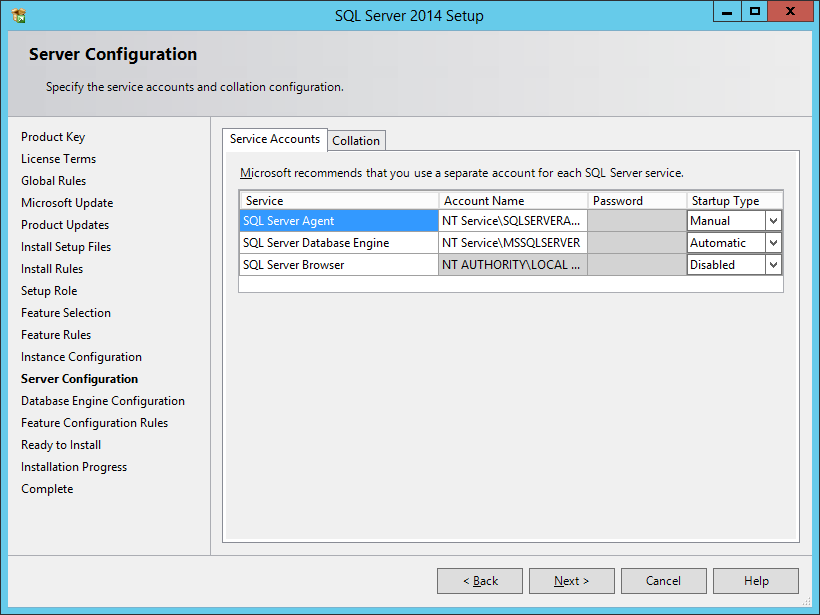
Task: Maximize the setup window
Action: tap(755, 11)
